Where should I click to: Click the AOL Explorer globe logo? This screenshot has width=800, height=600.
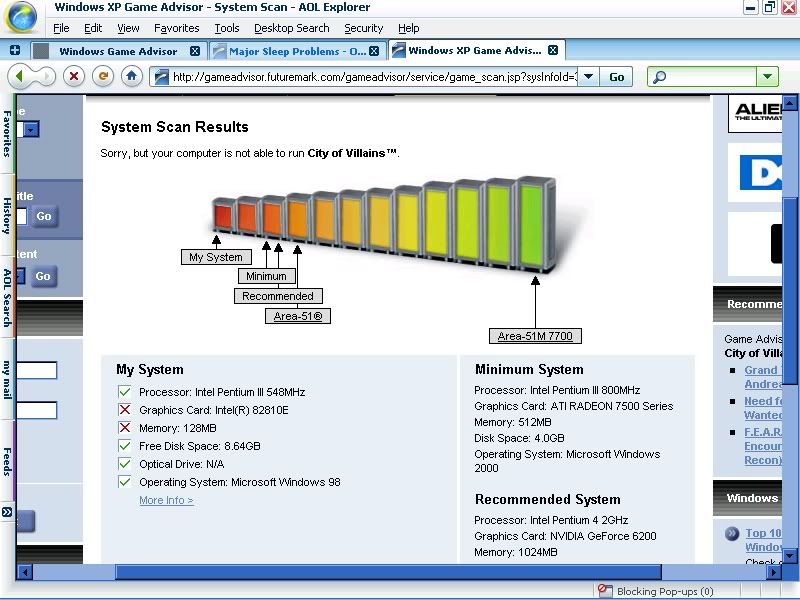click(x=21, y=17)
